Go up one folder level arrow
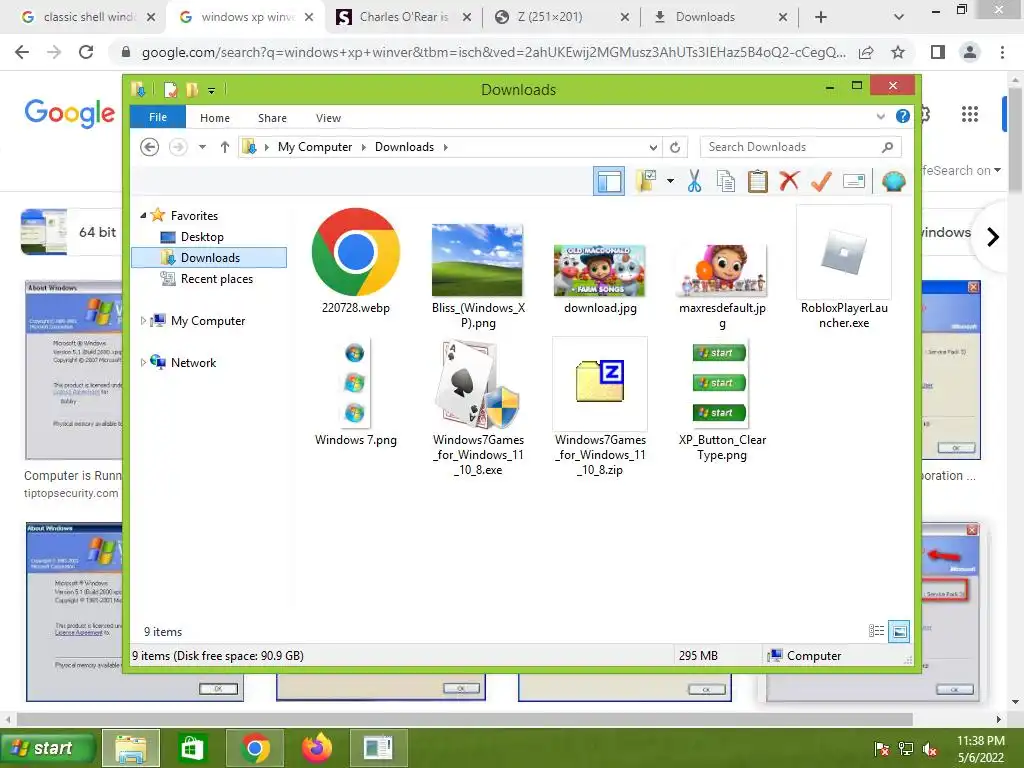 coord(225,147)
